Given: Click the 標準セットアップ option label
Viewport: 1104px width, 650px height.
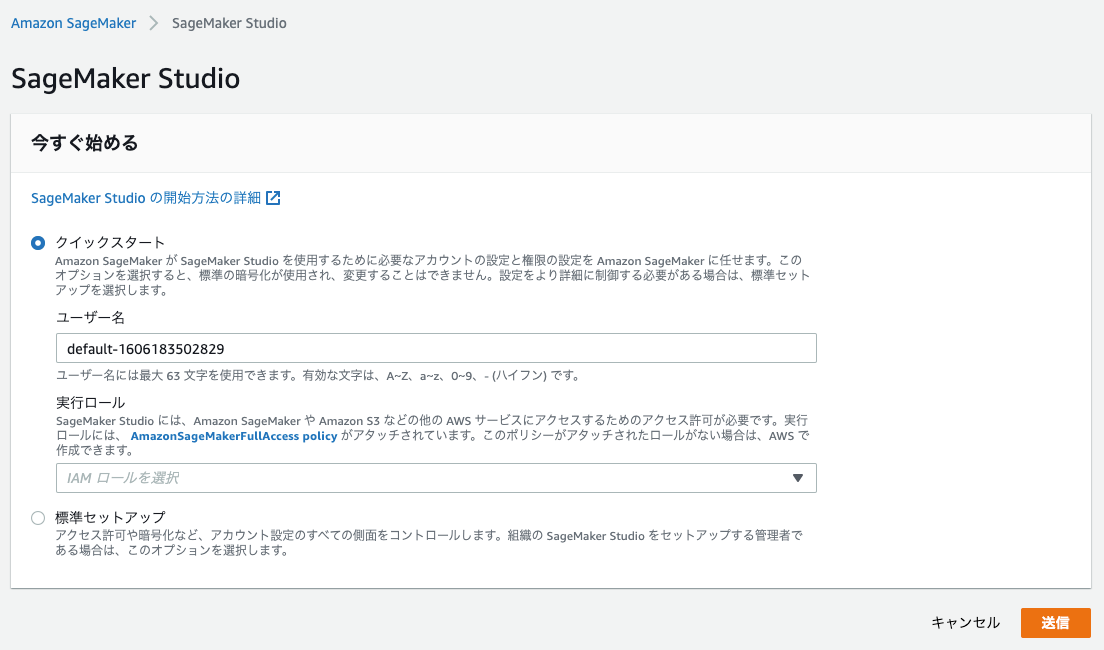Looking at the screenshot, I should point(110,518).
